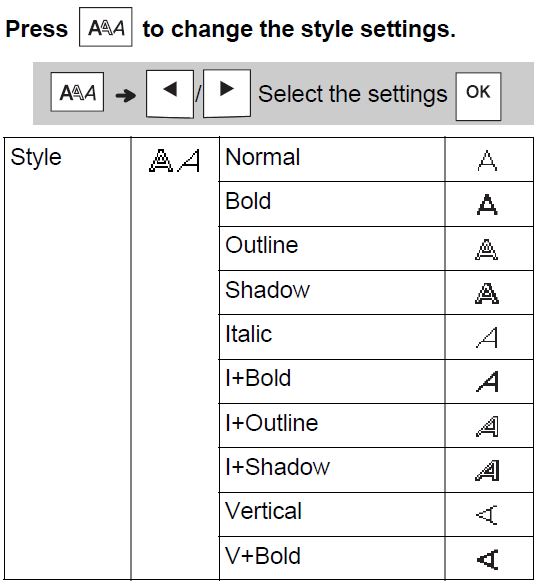Select the Vertical text row label
Screen dimensions: 541x584
coord(264,511)
